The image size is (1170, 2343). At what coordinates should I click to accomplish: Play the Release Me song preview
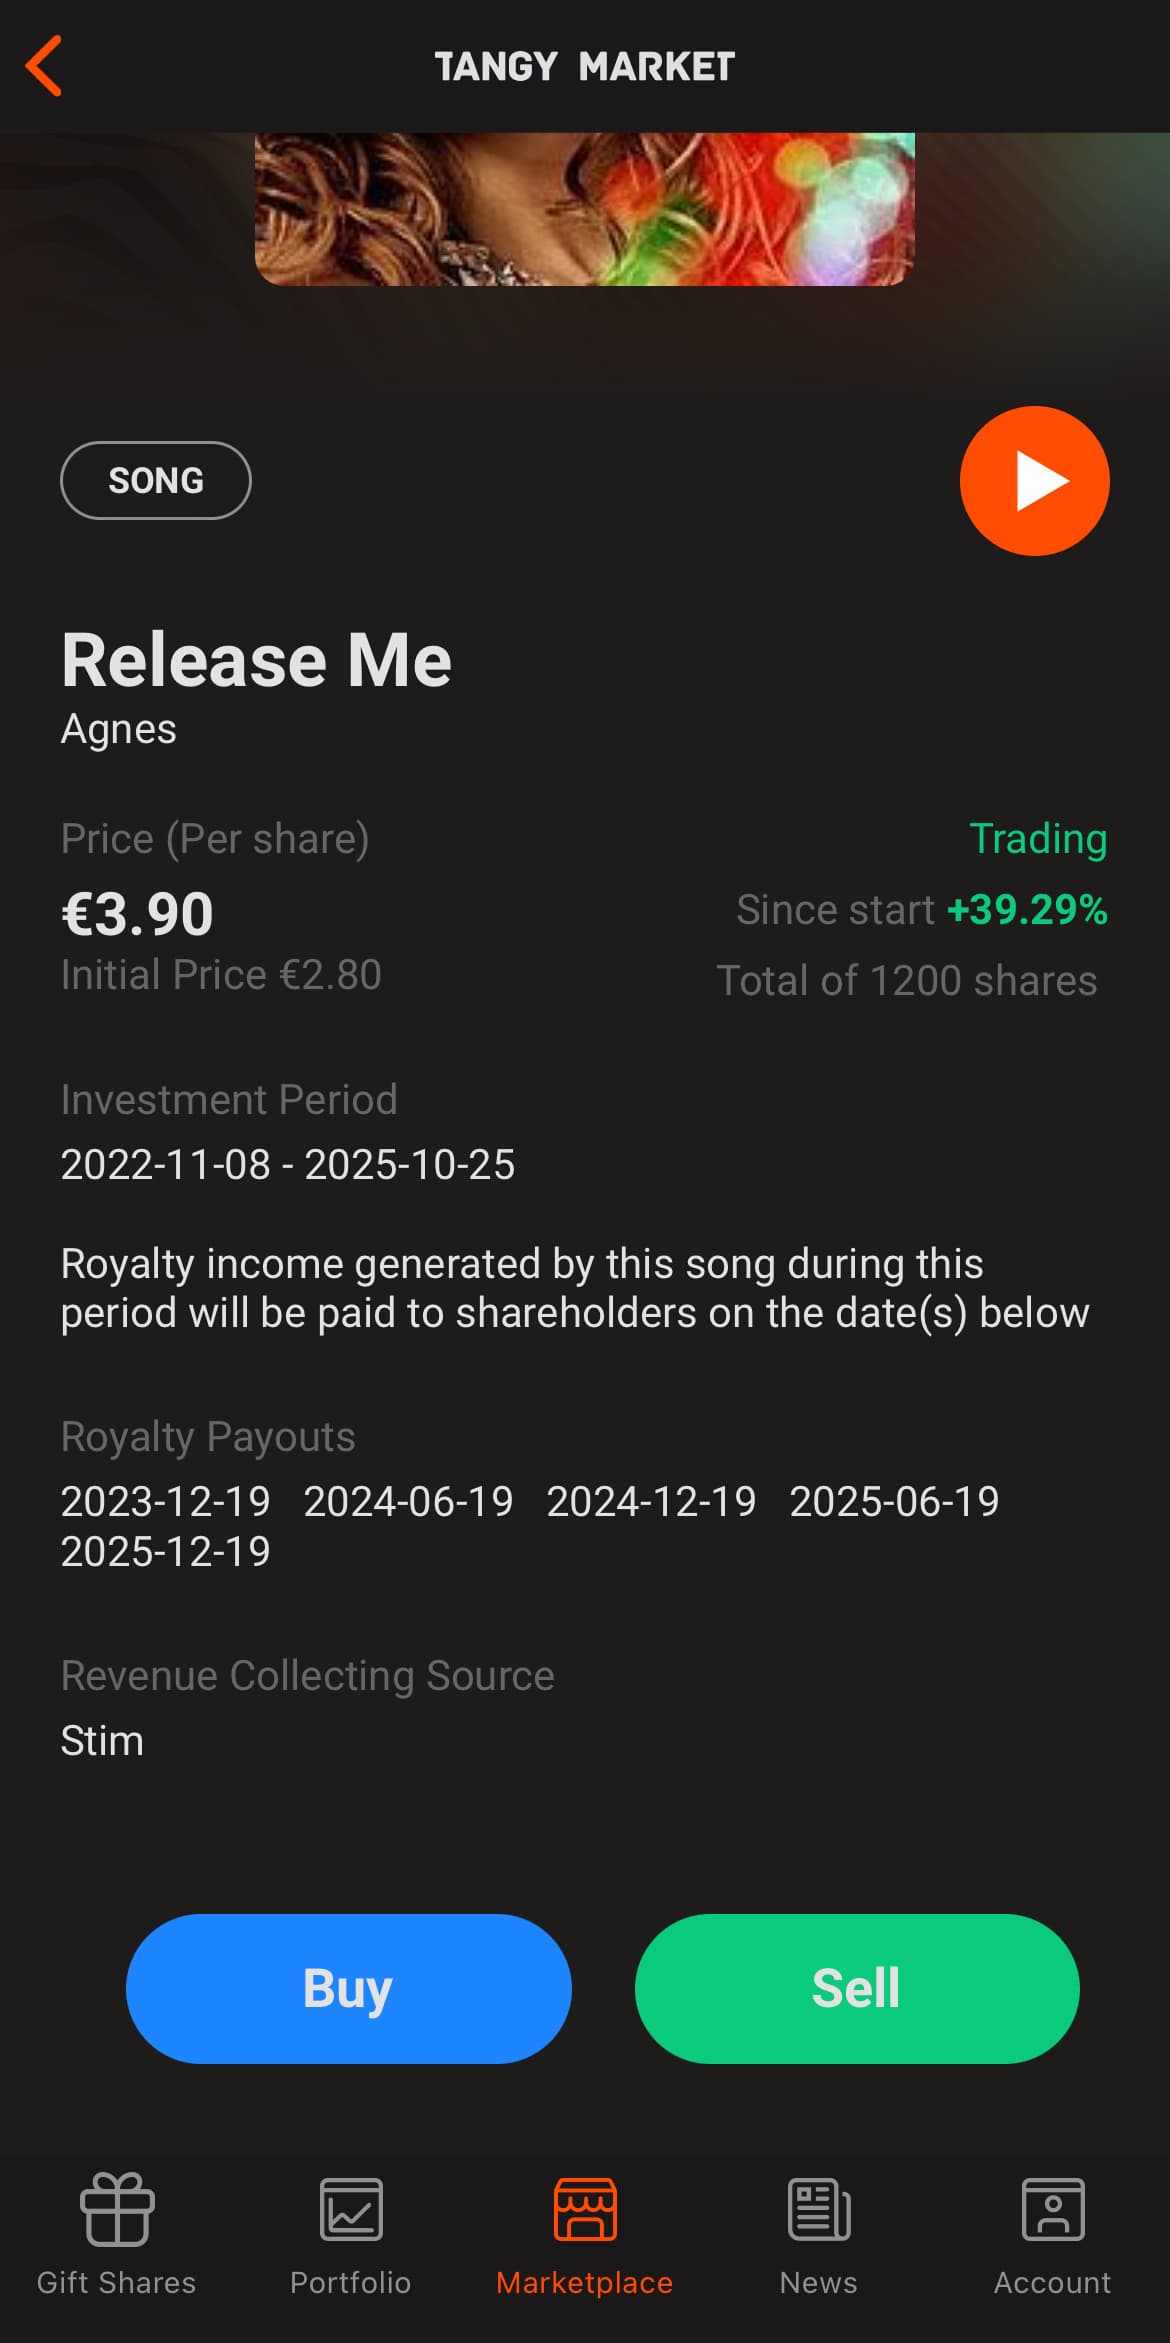click(x=1034, y=480)
